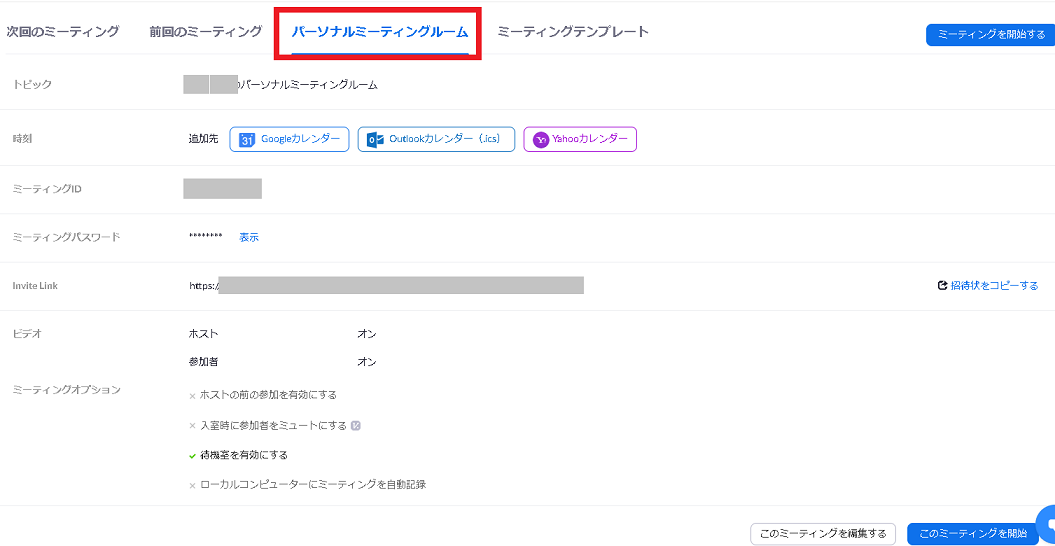Click the Google Calendar icon
Viewport: 1055px width, 546px height.
pyautogui.click(x=247, y=140)
